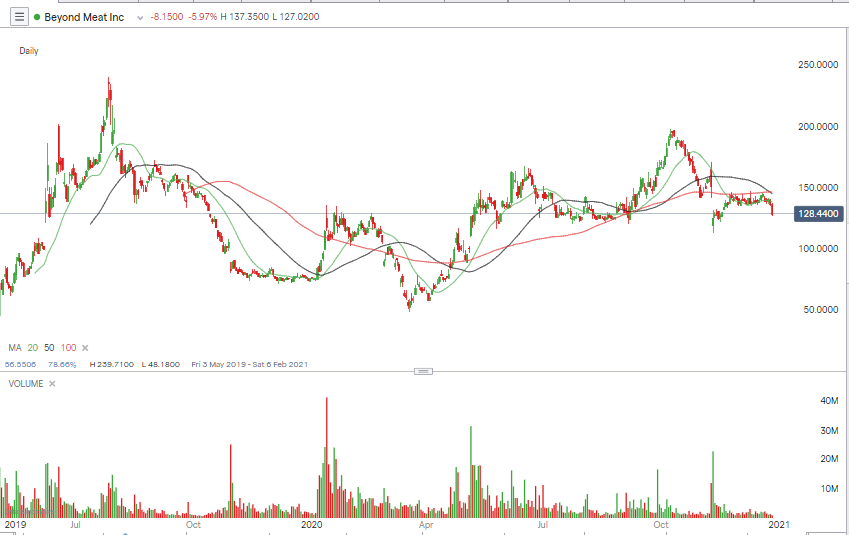The image size is (849, 535).
Task: Grab the panel divider handle above volume
Action: 423,371
